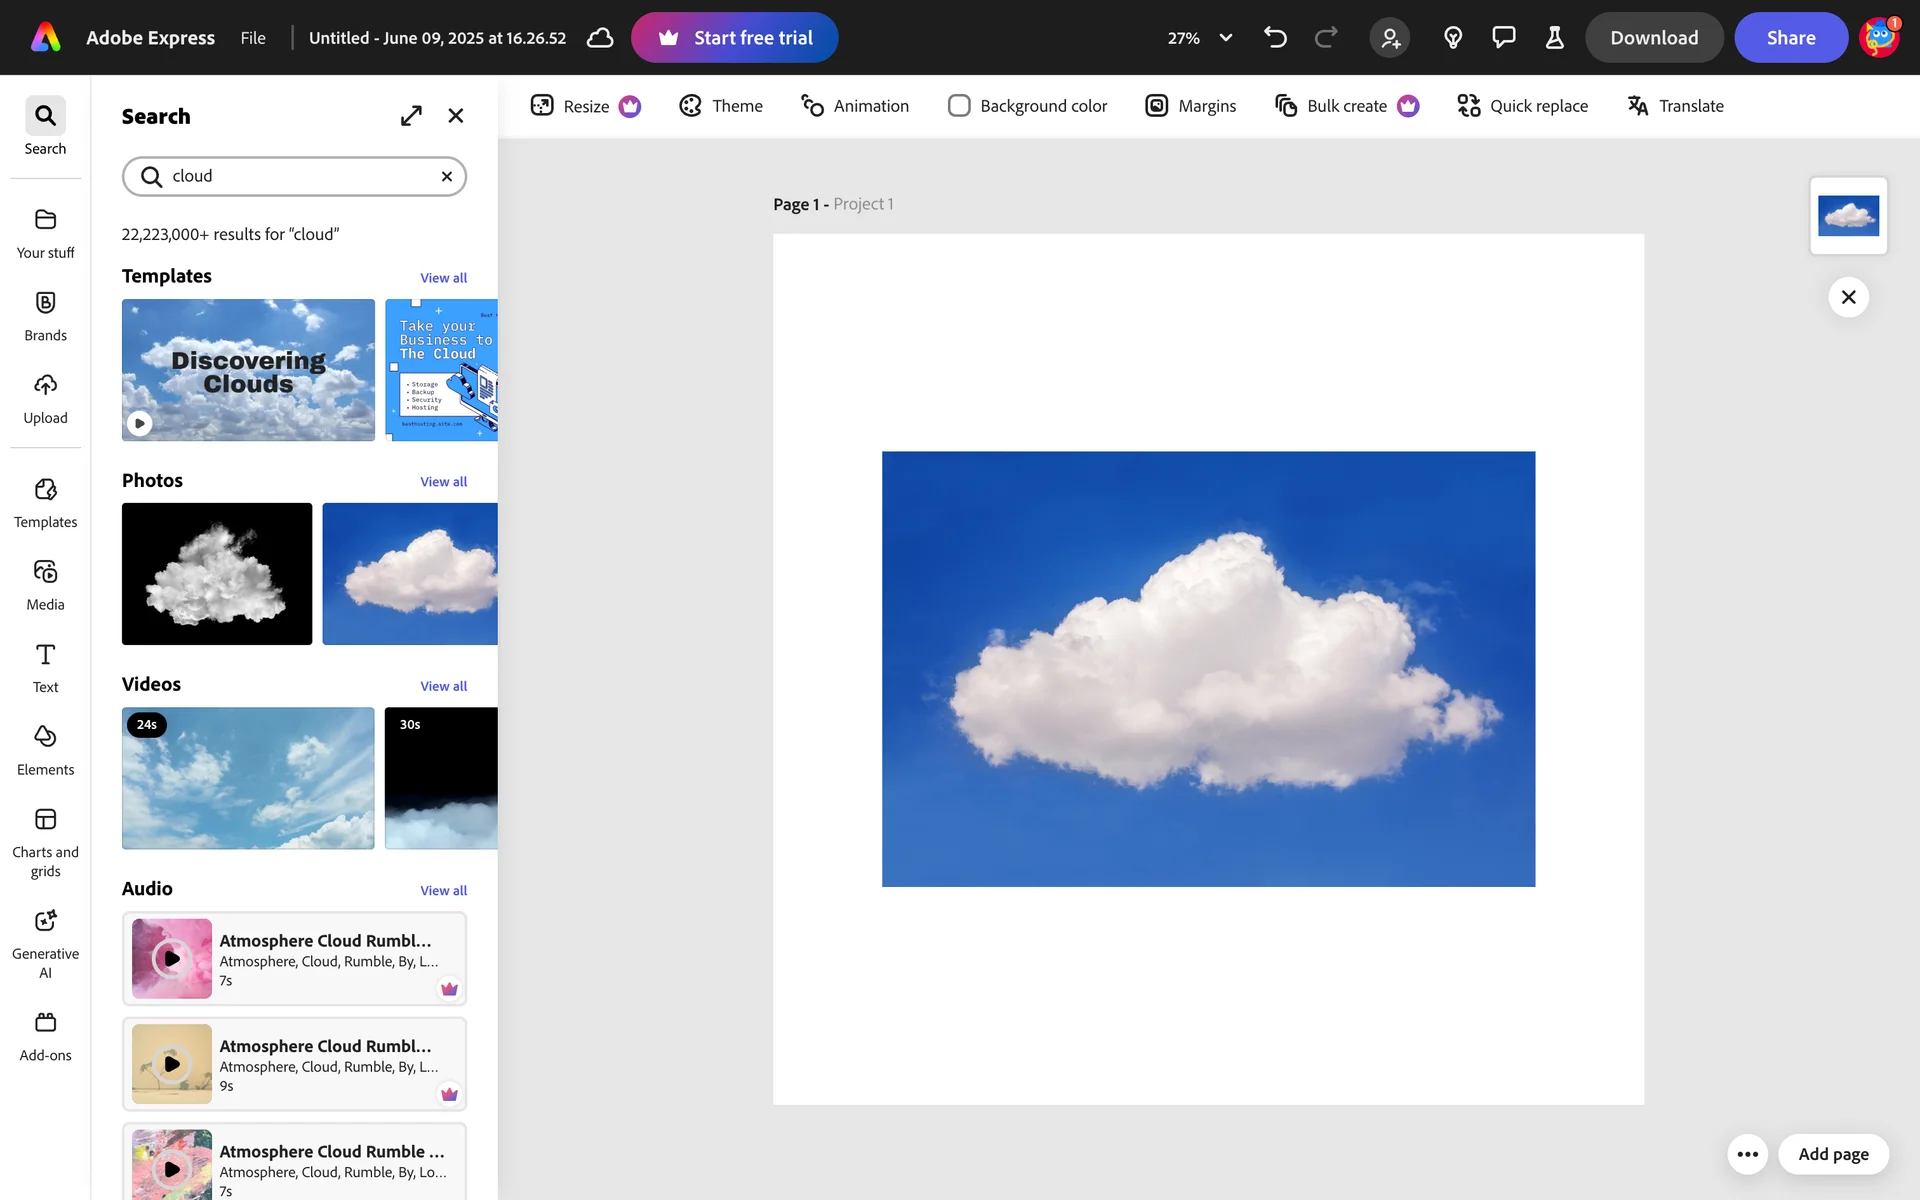Click the Translate tool icon

1637,106
